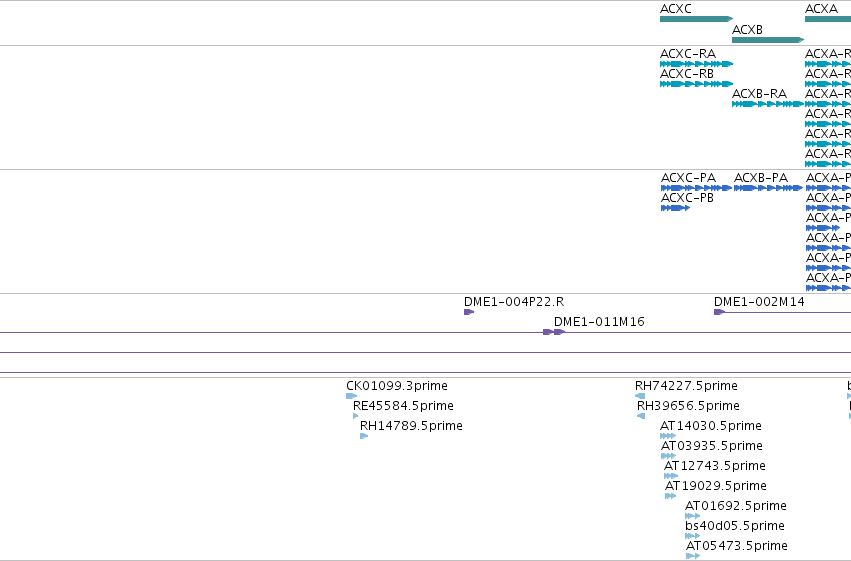851x561 pixels.
Task: Select the AT03935.5prime EST label
Action: [x=712, y=446]
